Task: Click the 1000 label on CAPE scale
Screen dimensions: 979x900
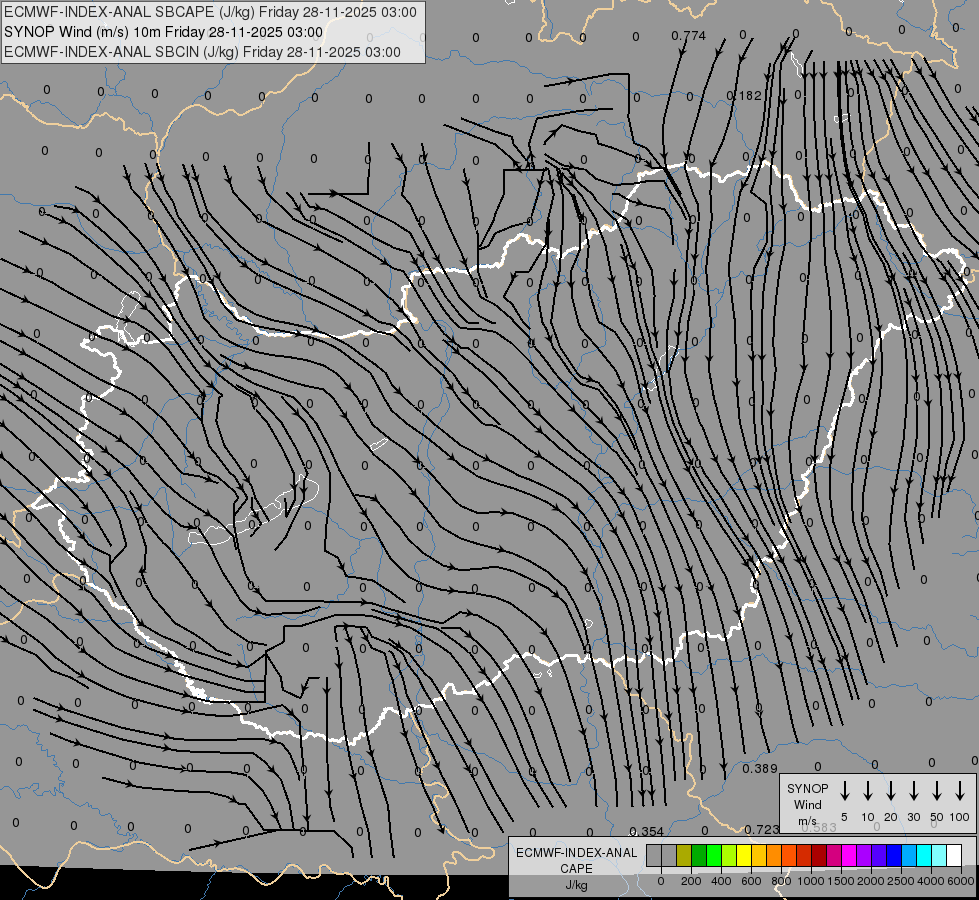Action: tap(811, 881)
